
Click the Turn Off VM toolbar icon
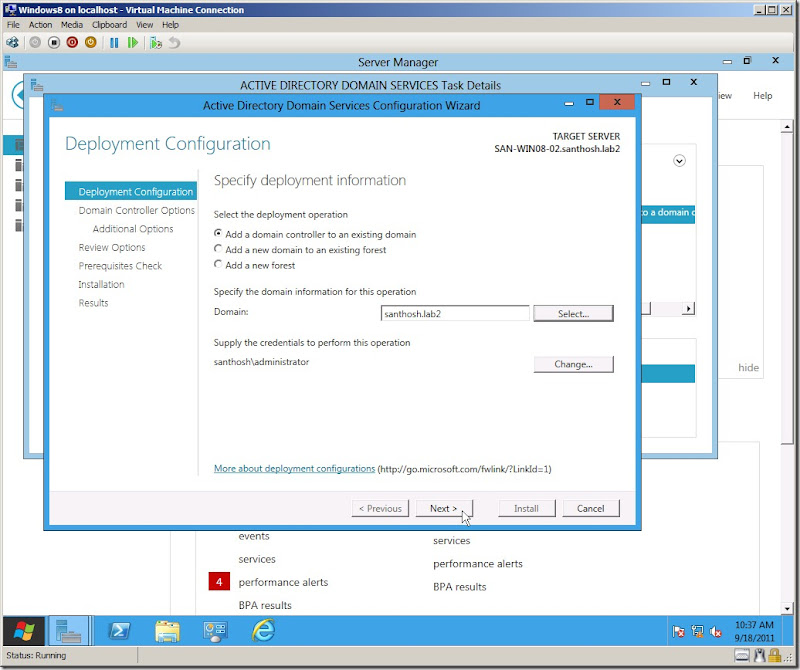coord(54,43)
